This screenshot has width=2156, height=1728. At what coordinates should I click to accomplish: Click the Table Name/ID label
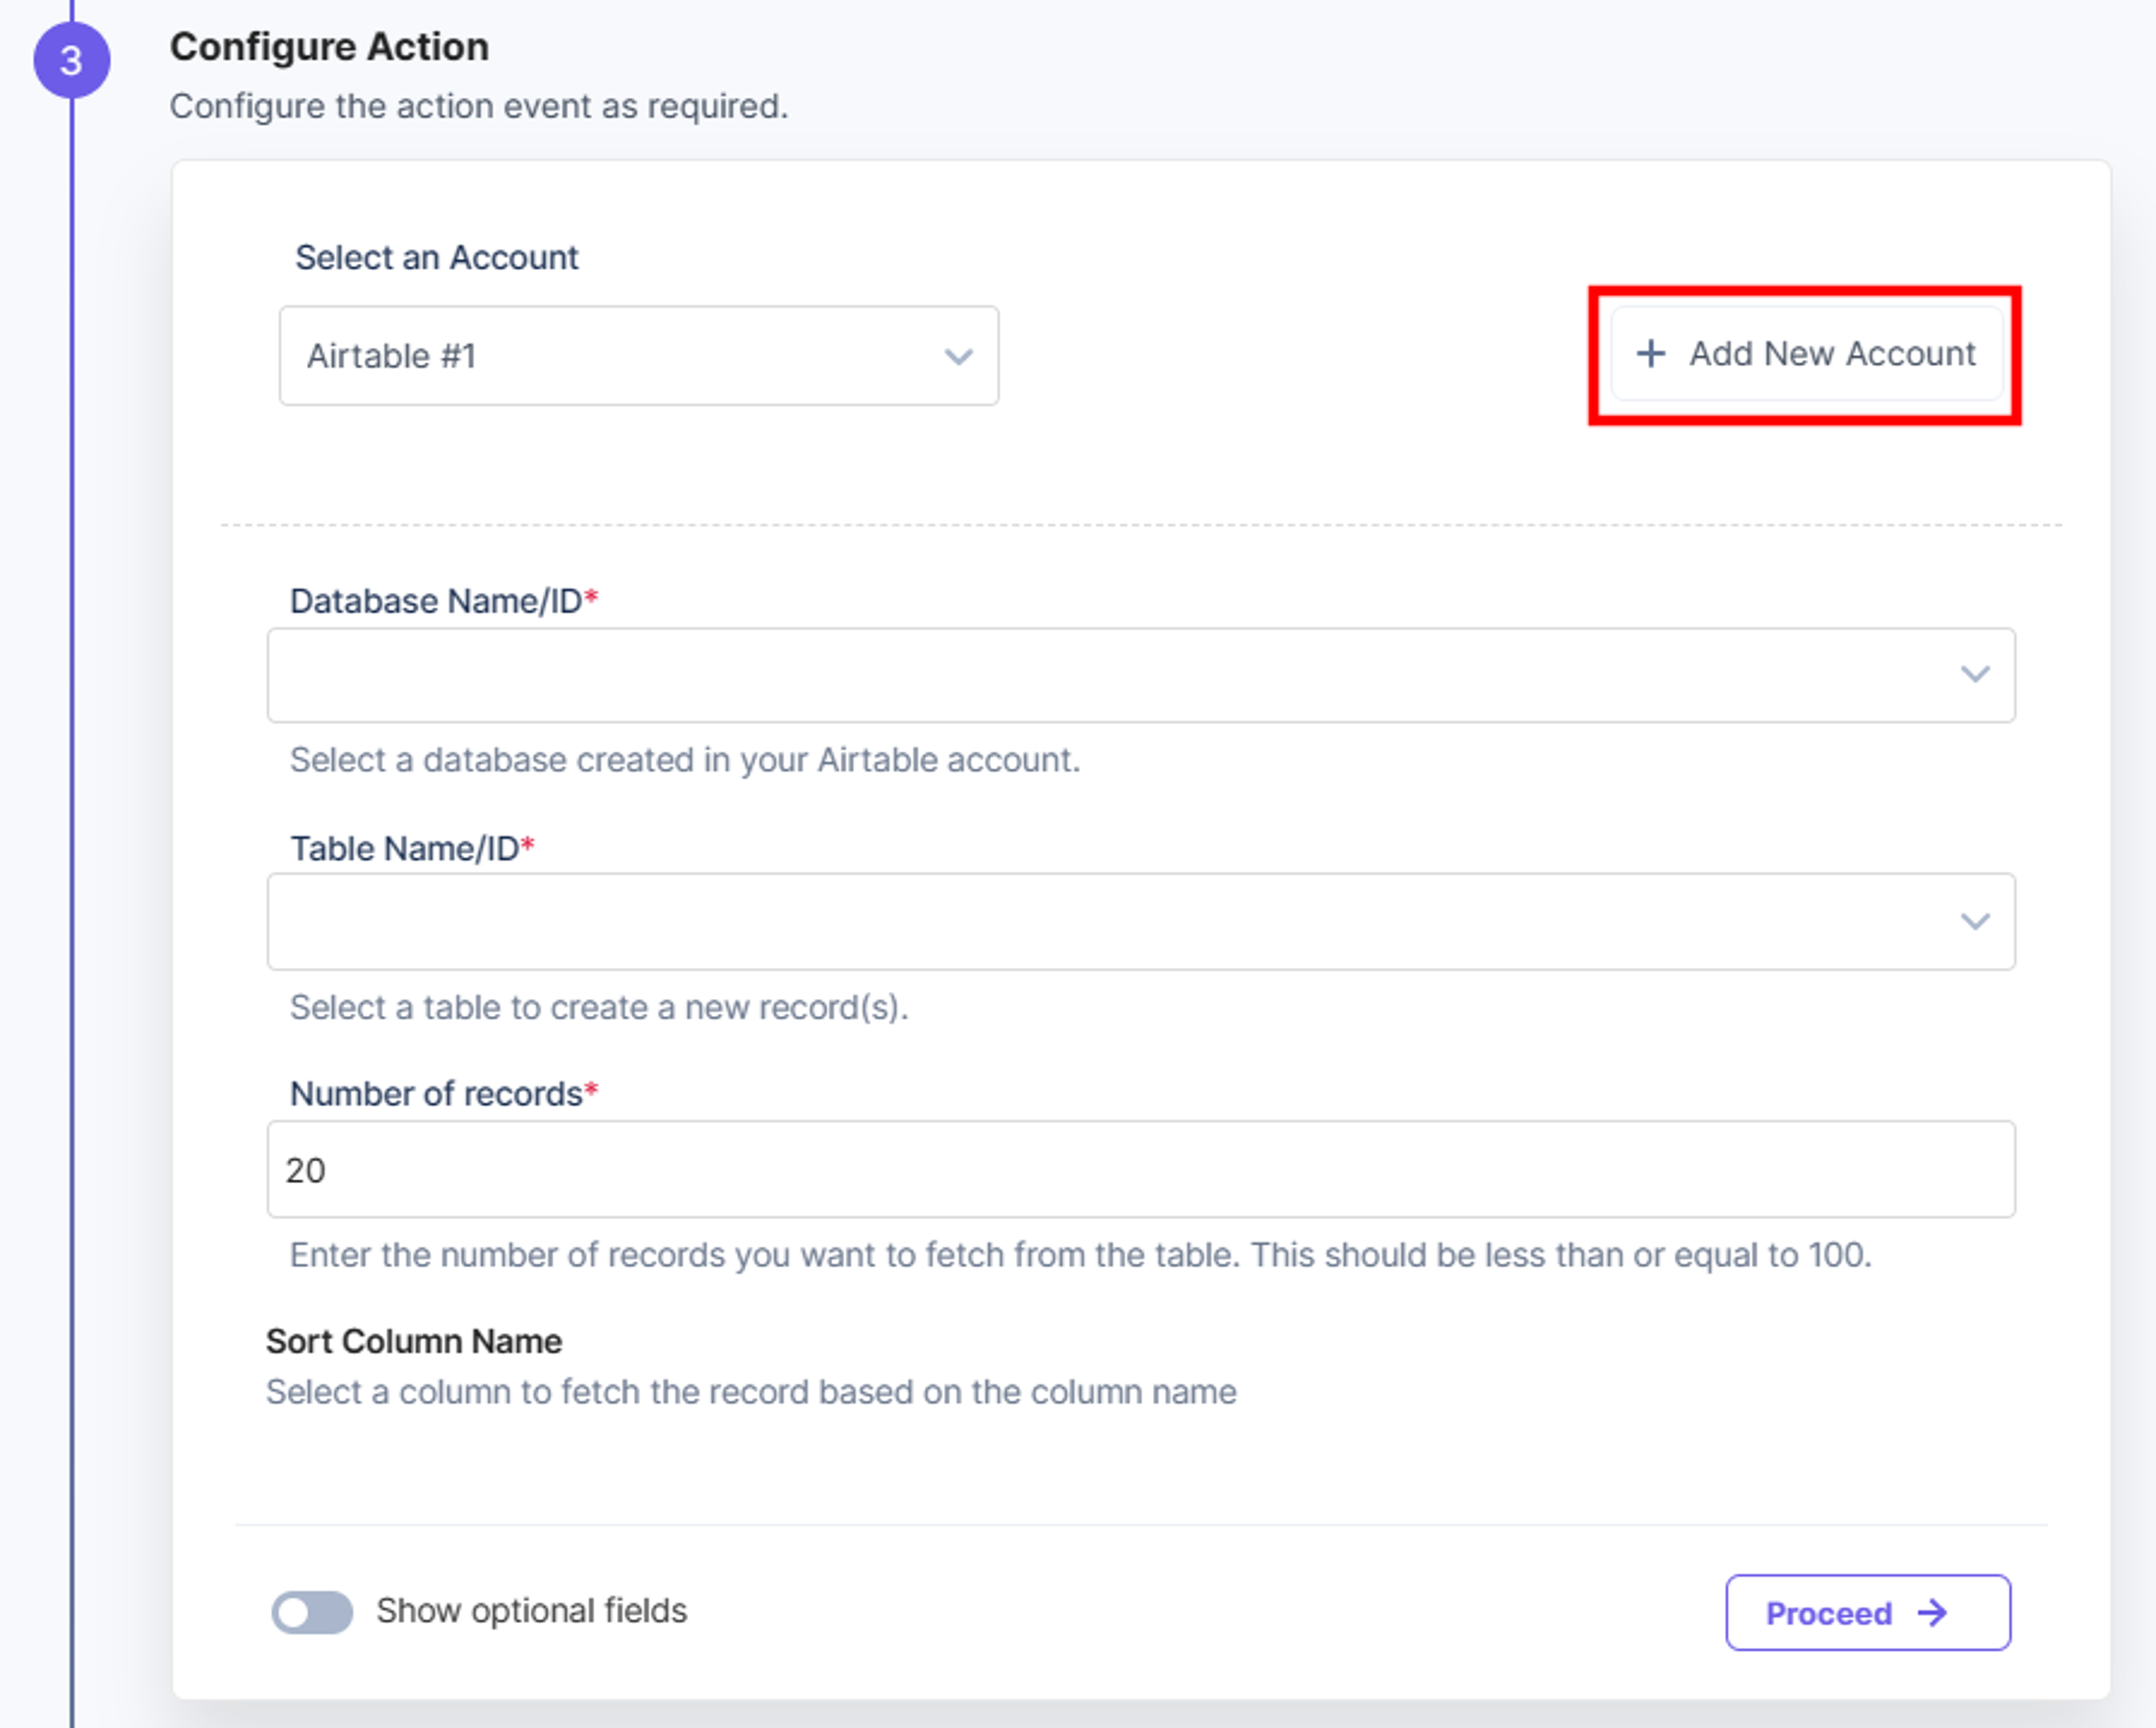(412, 849)
